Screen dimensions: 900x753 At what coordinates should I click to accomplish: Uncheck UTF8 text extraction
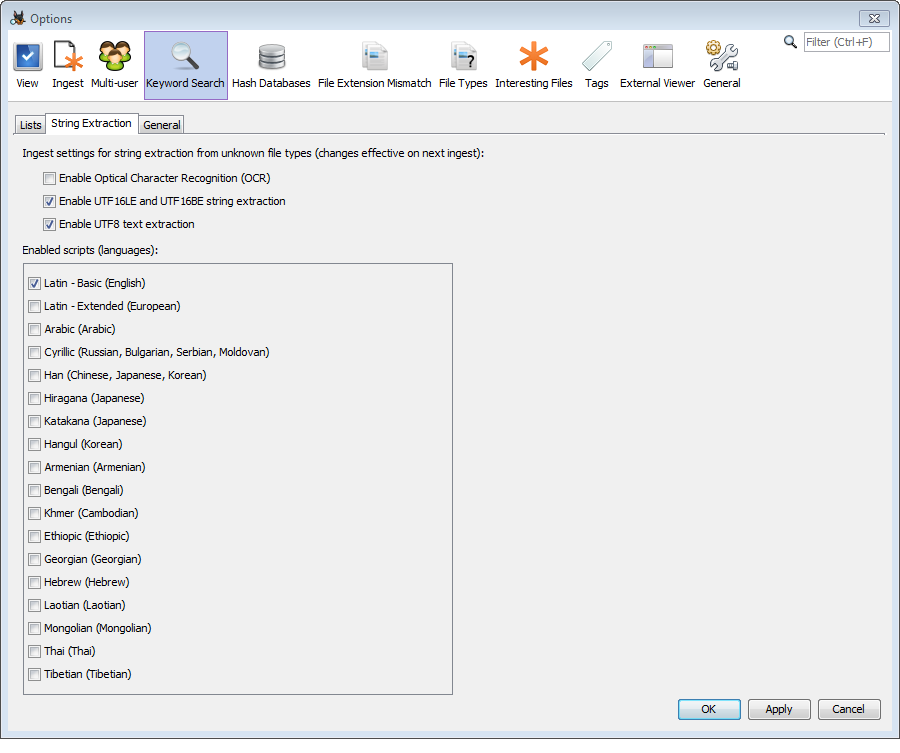pyautogui.click(x=49, y=224)
